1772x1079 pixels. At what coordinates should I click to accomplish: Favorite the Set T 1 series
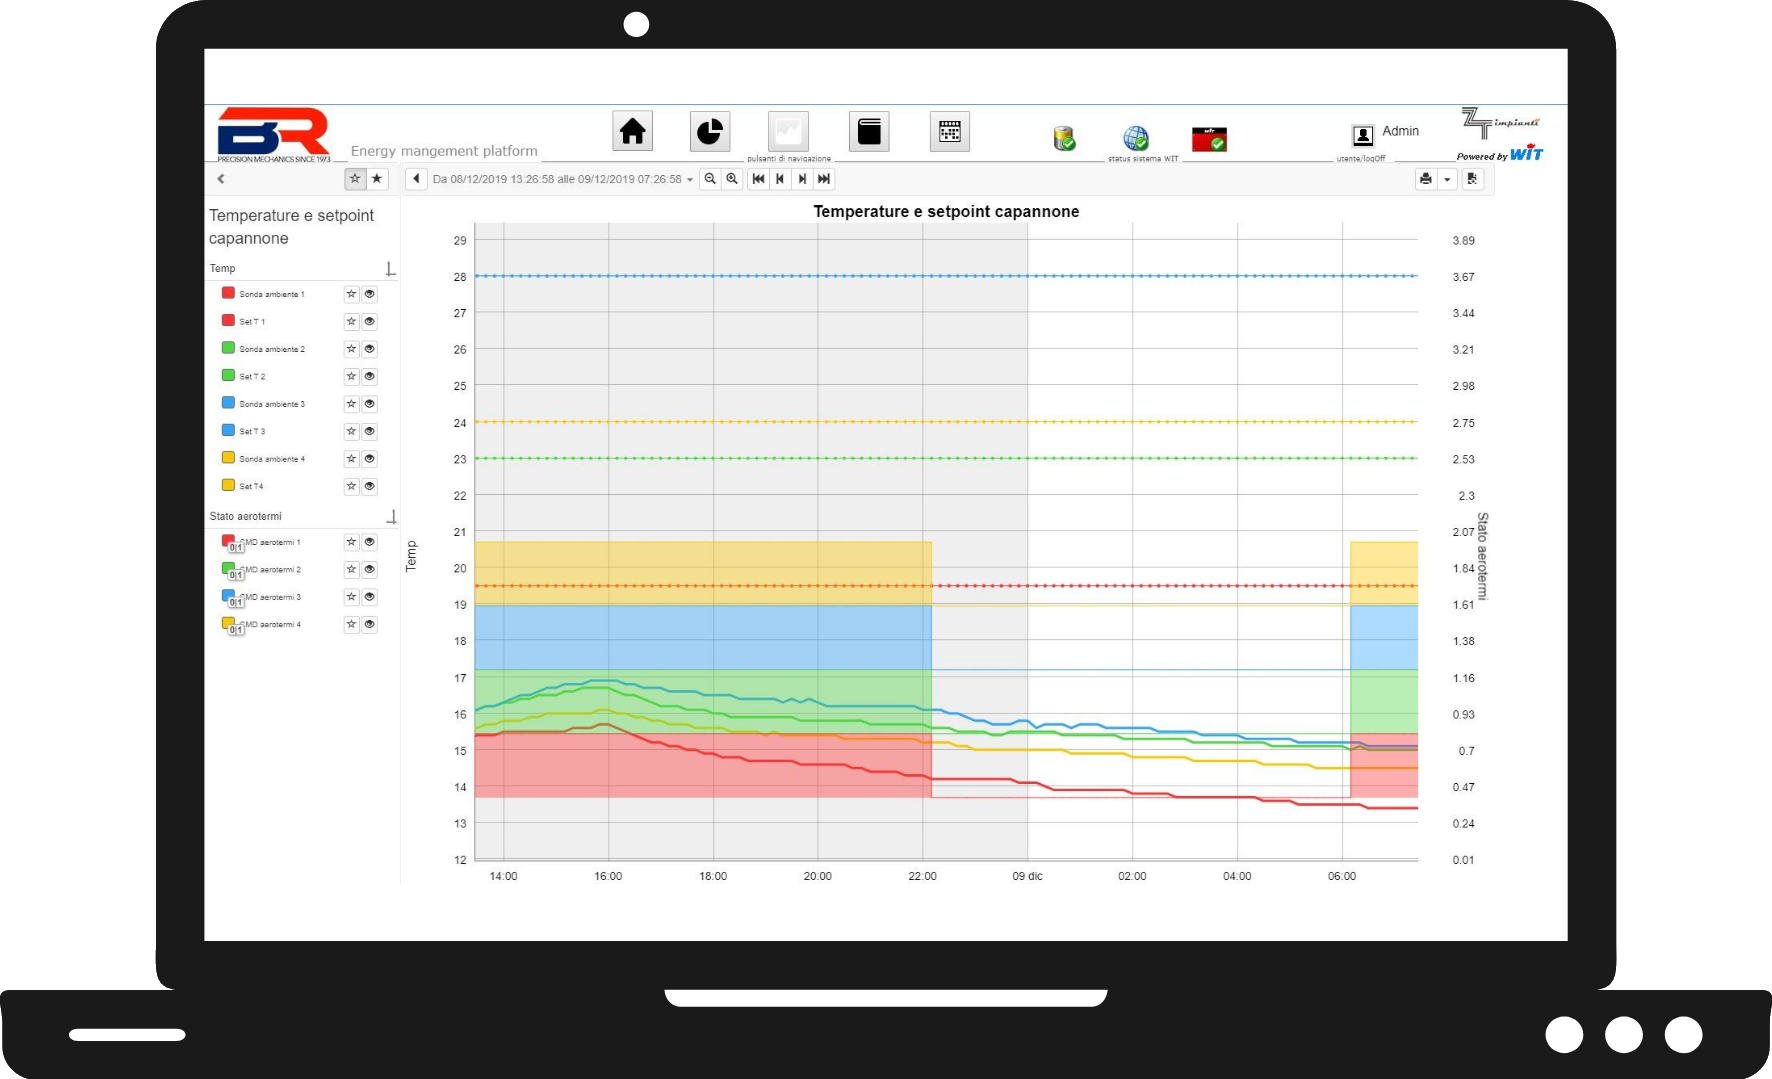pos(351,322)
